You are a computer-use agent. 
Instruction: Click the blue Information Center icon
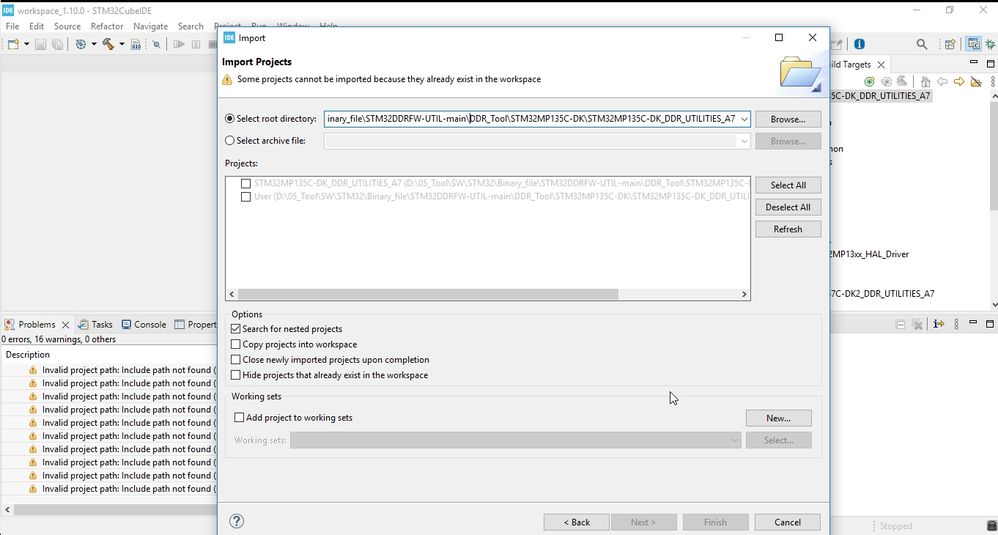(x=859, y=44)
